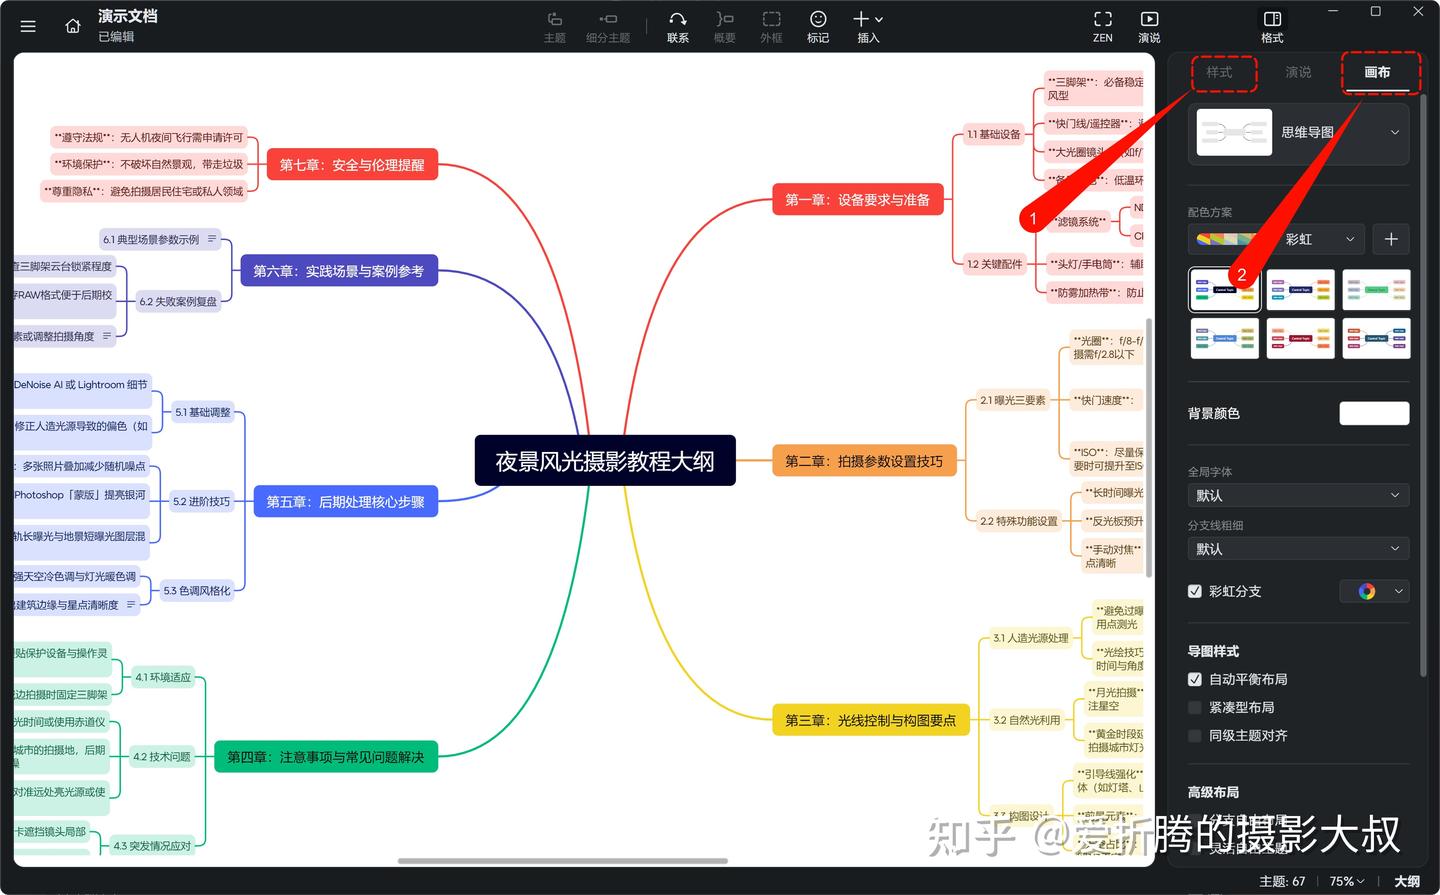Viewport: 1440px width, 895px height.
Task: Click 大纲 to open outline view
Action: coord(1407,881)
